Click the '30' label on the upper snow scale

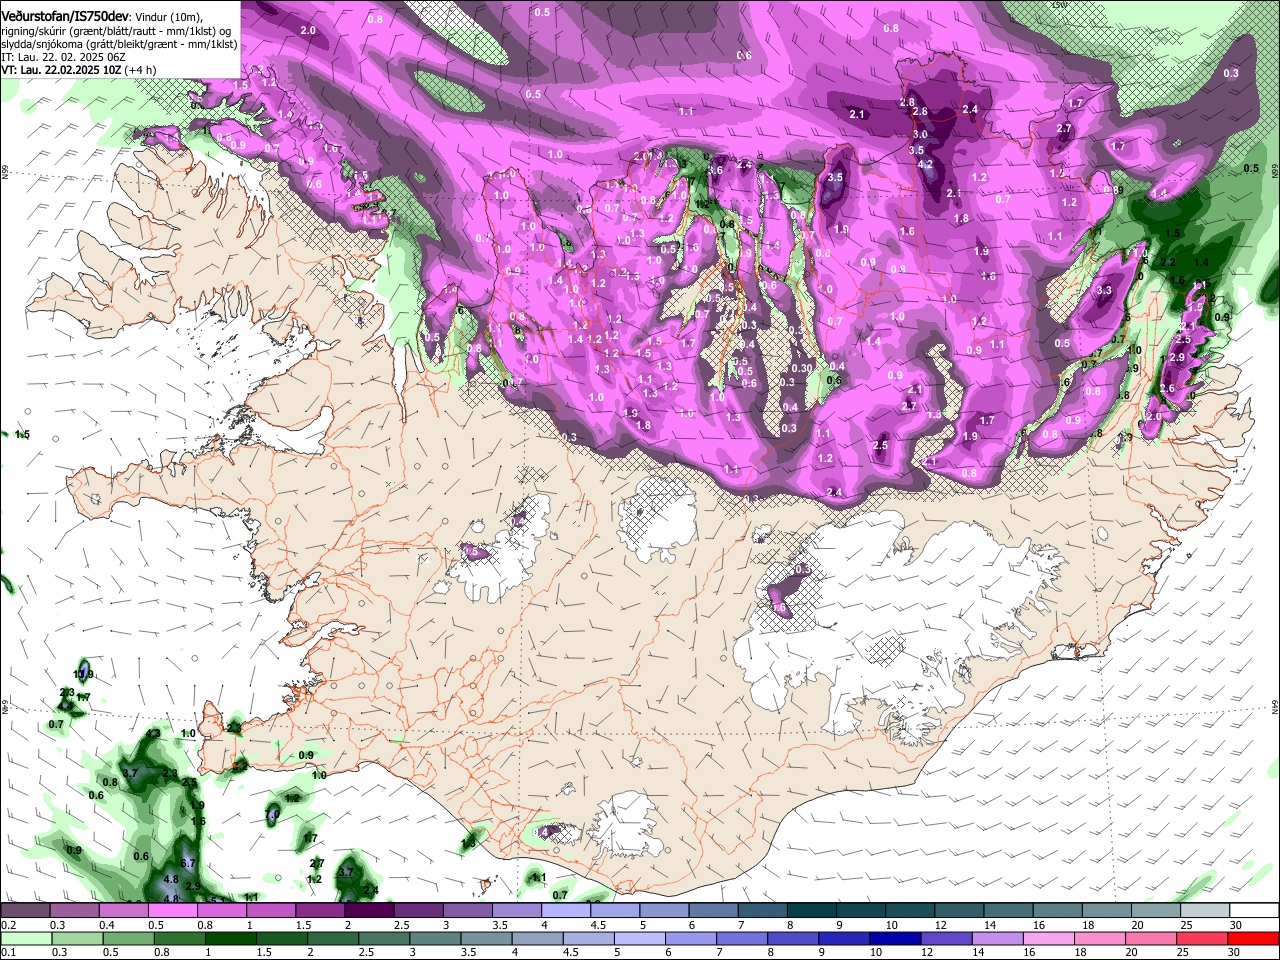(1236, 925)
